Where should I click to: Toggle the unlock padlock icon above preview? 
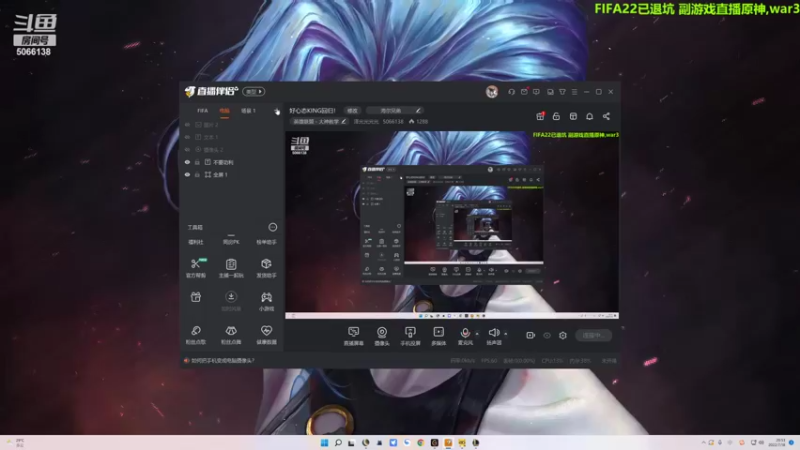point(556,116)
